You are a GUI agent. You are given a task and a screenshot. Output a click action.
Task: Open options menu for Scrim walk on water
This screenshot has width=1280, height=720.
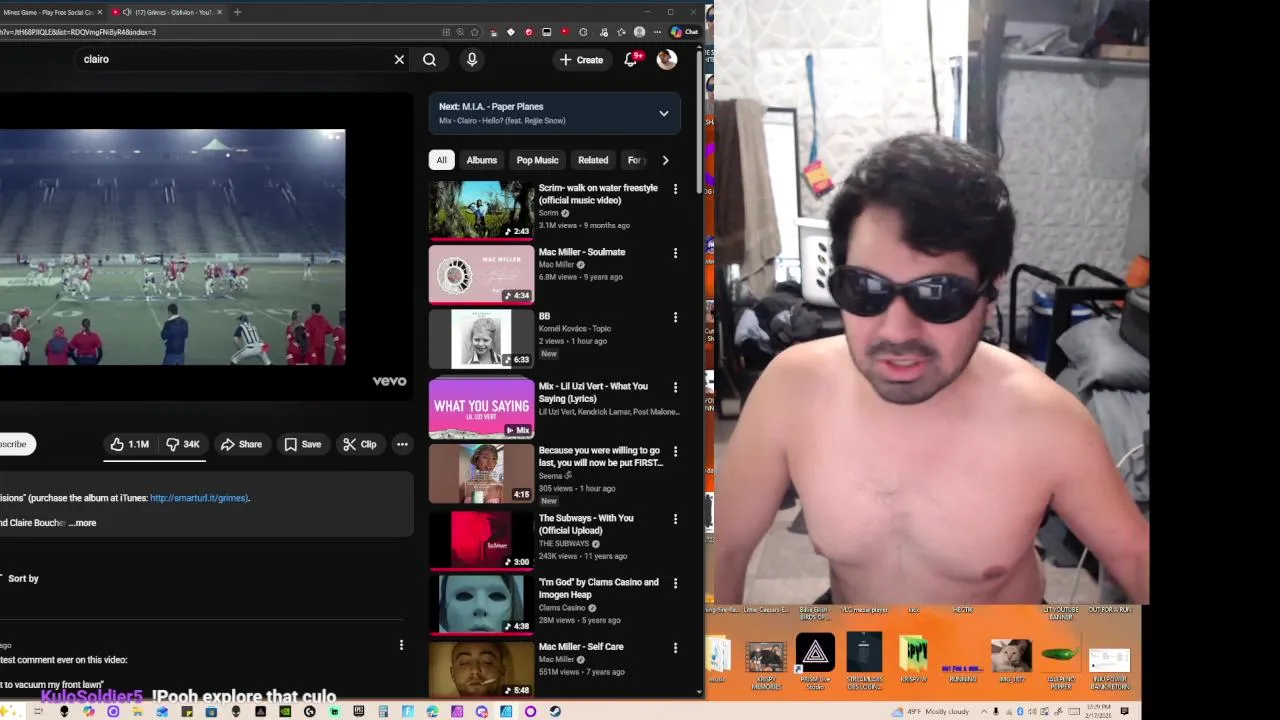coord(675,189)
